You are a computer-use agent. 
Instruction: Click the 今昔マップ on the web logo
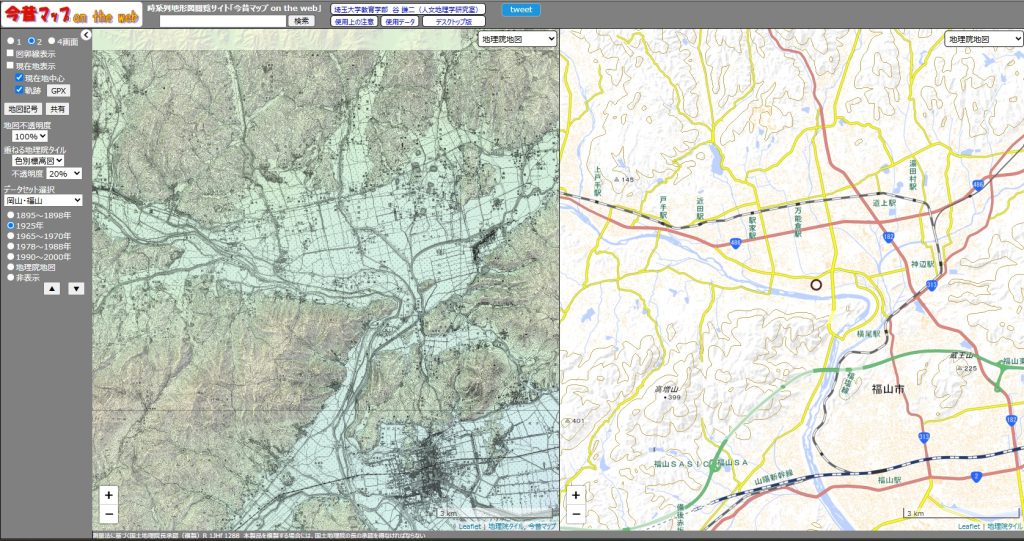click(72, 14)
